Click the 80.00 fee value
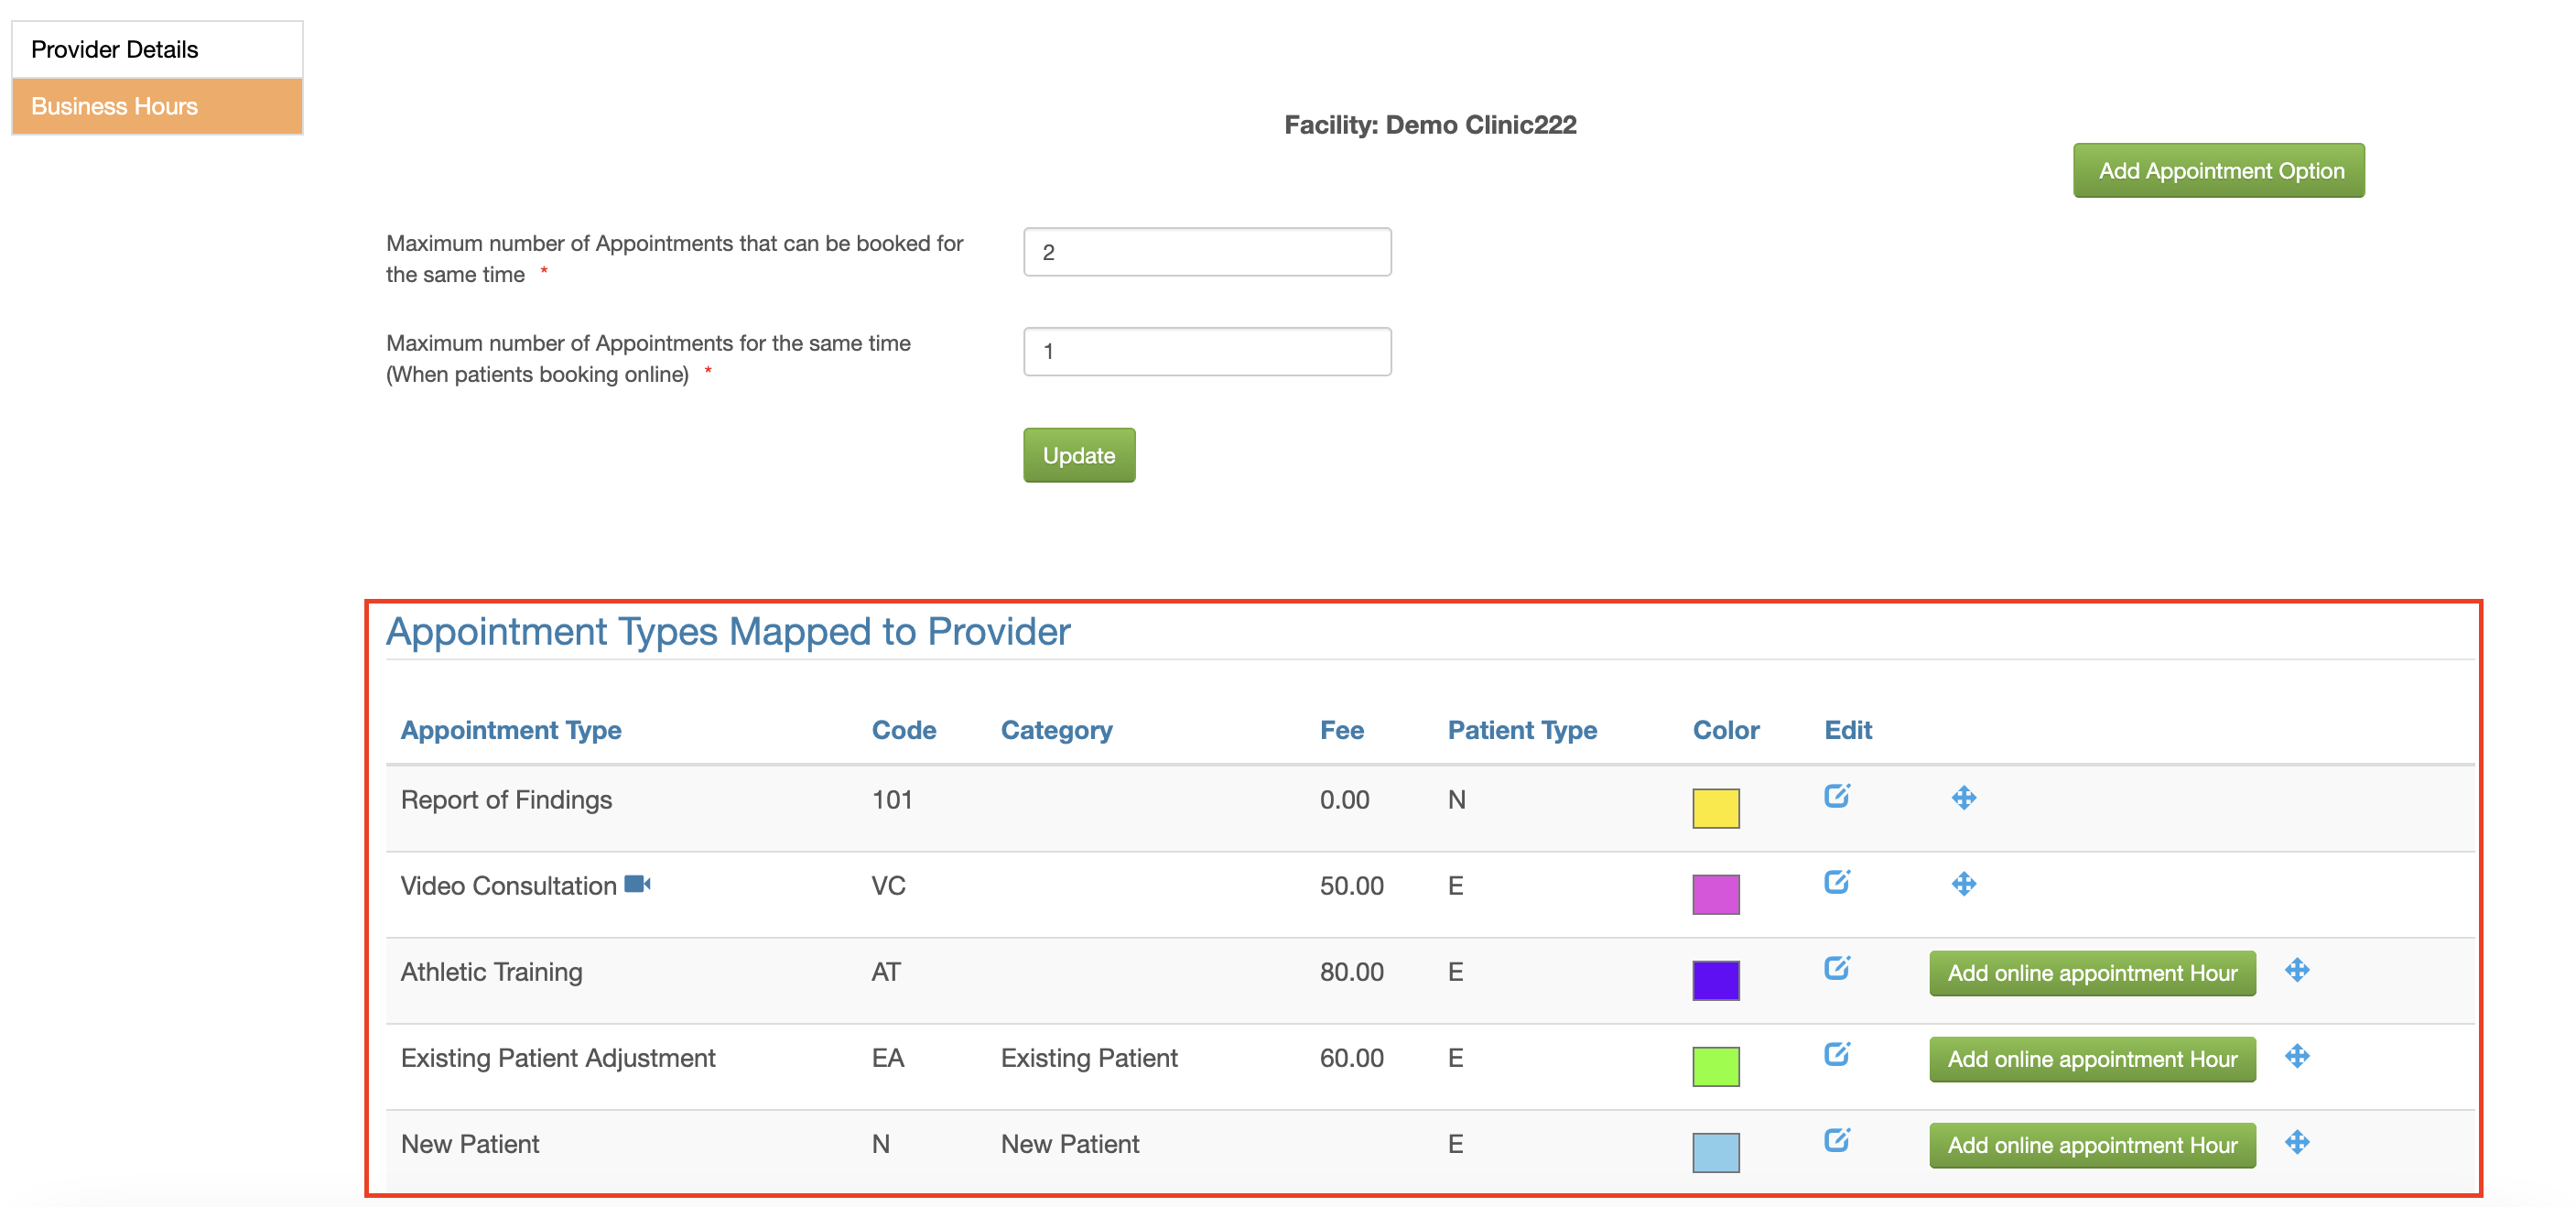 point(1352,972)
